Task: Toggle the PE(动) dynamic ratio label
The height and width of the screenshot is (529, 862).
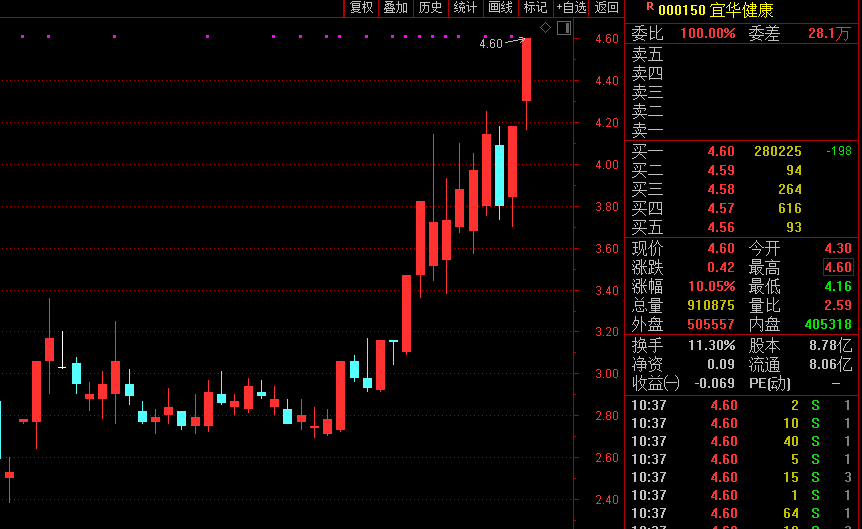Action: (x=769, y=383)
